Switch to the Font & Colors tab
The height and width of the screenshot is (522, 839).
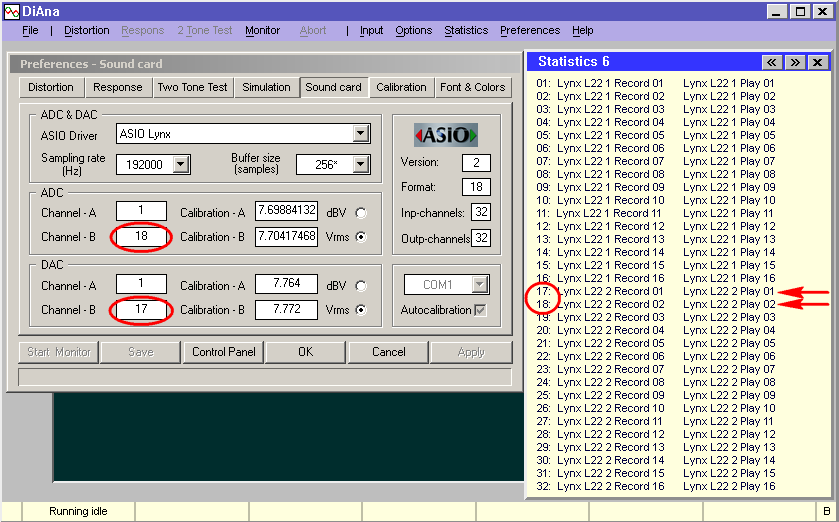(x=473, y=87)
